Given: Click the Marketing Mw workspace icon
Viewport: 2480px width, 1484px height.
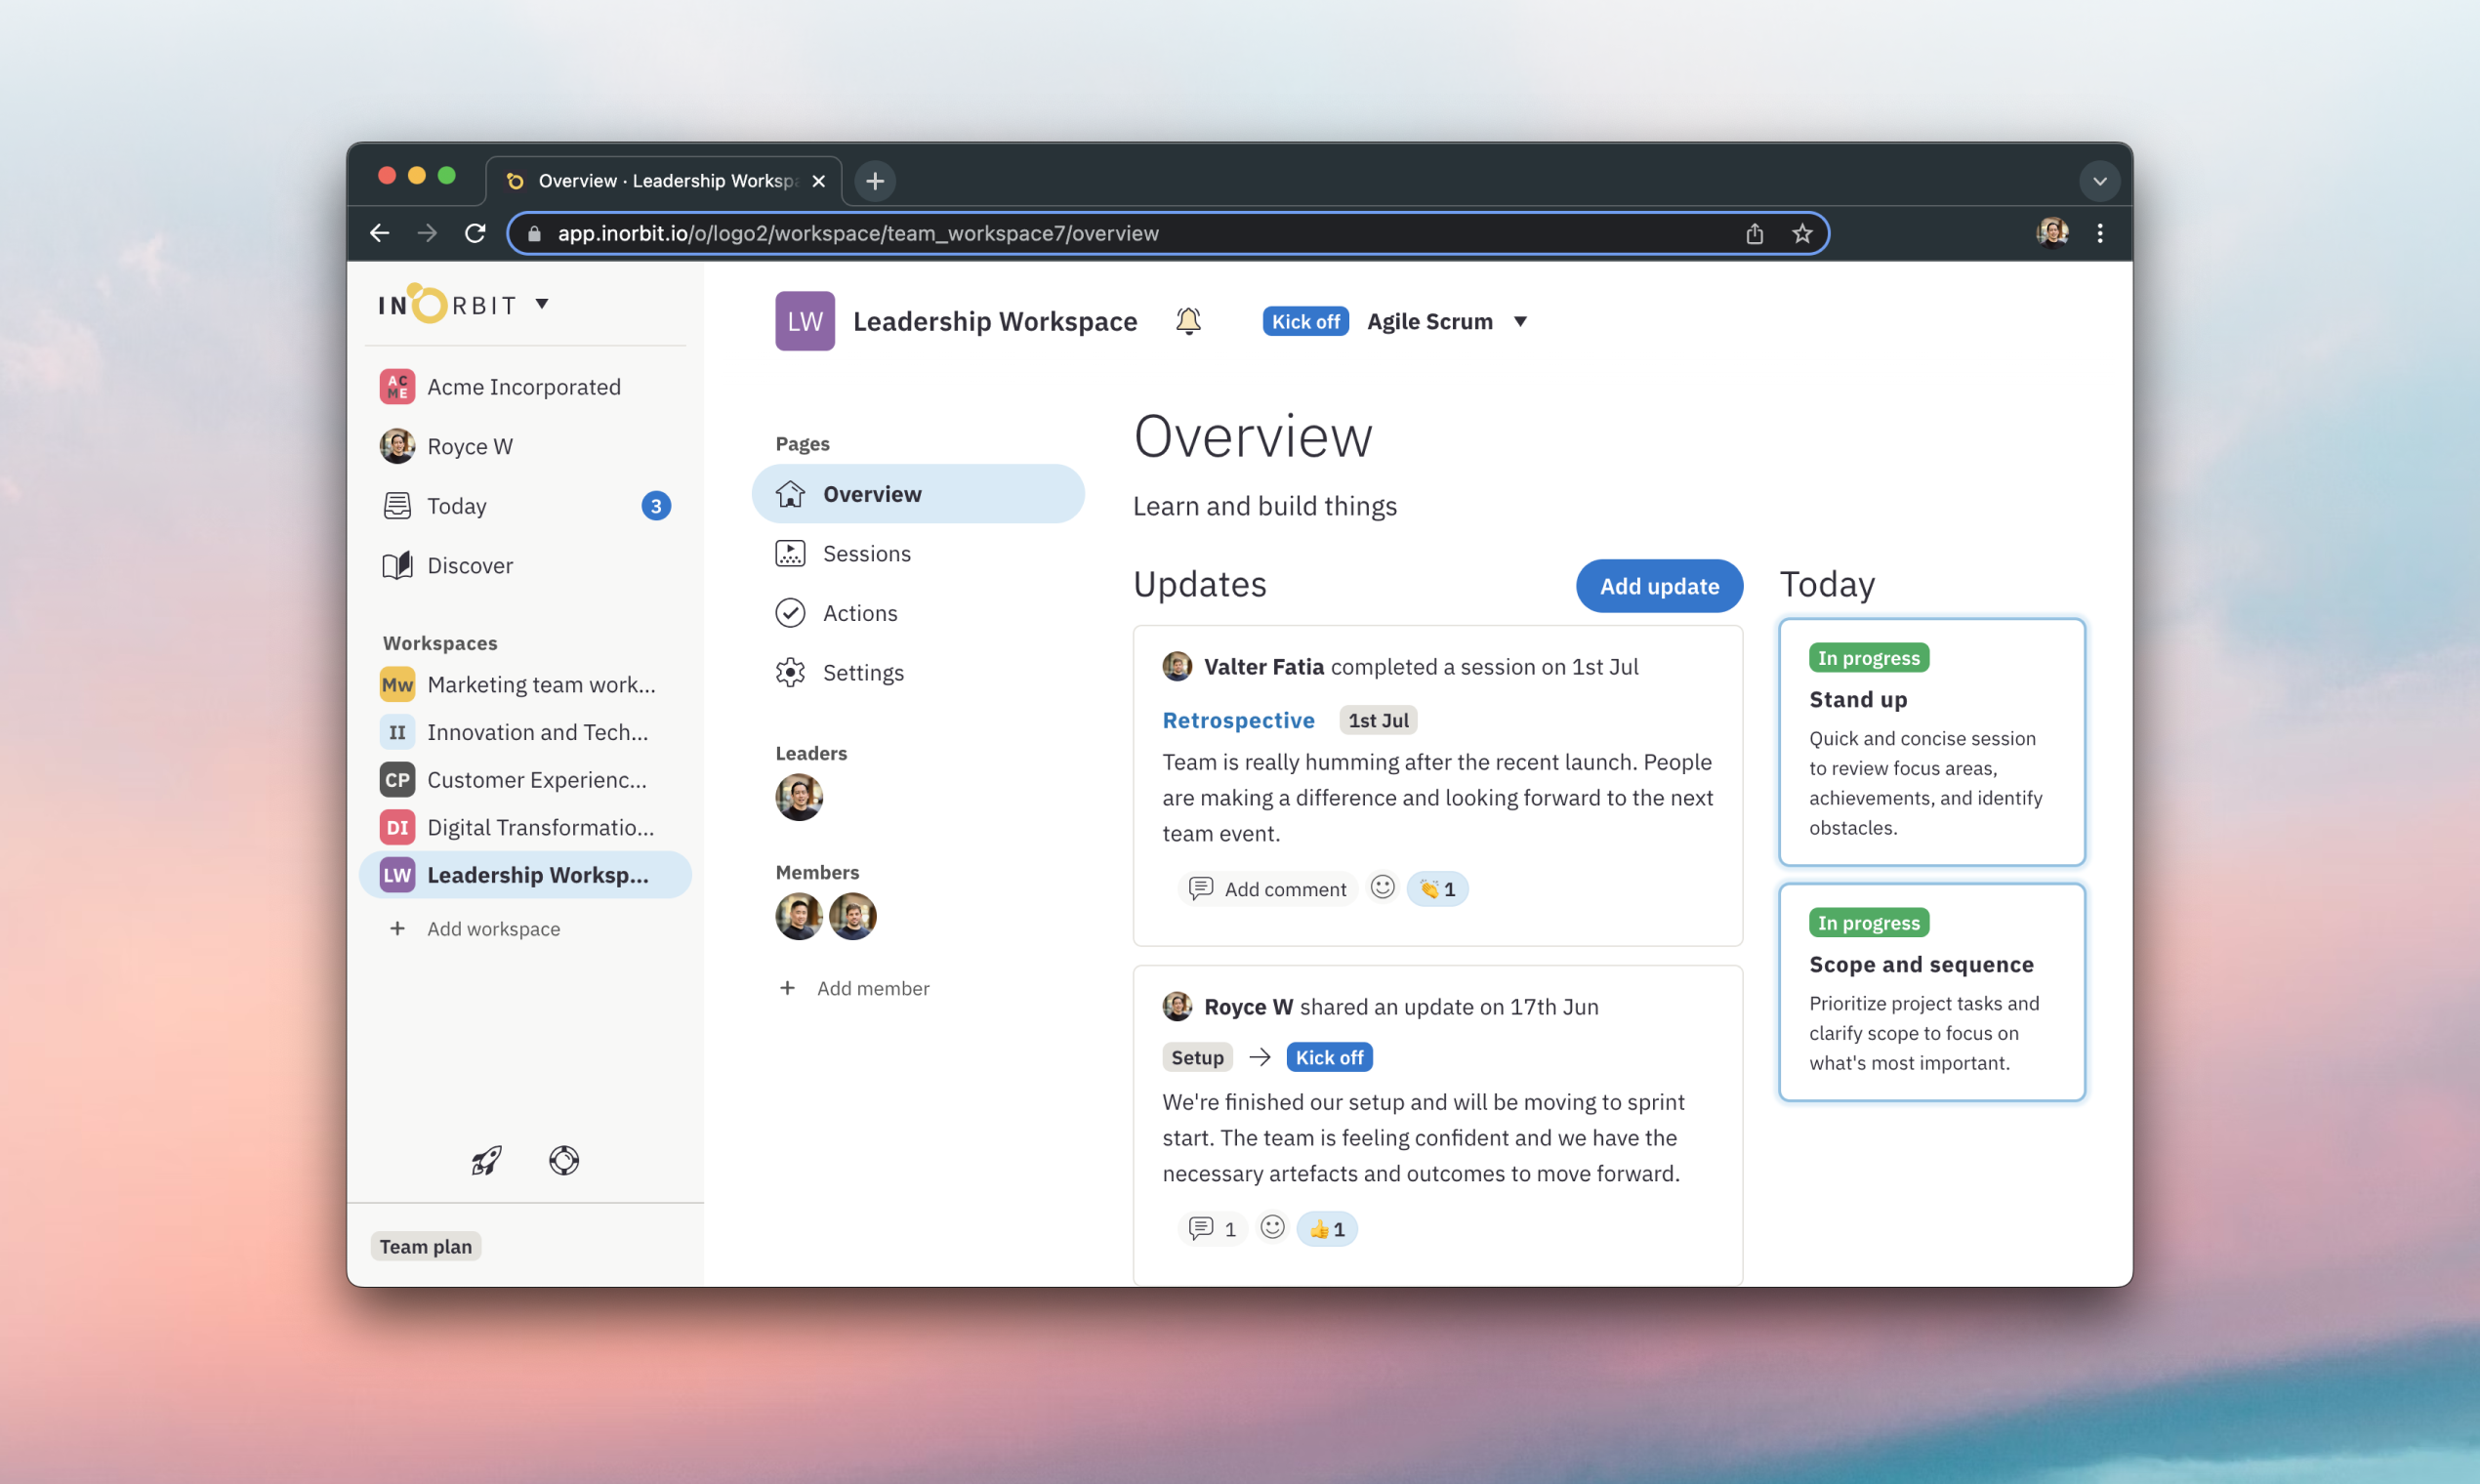Looking at the screenshot, I should tap(397, 685).
